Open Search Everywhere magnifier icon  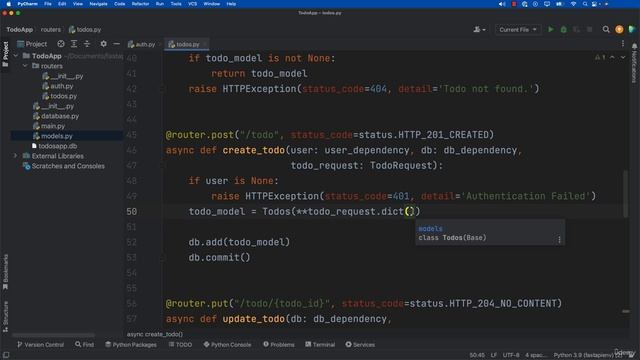[606, 29]
